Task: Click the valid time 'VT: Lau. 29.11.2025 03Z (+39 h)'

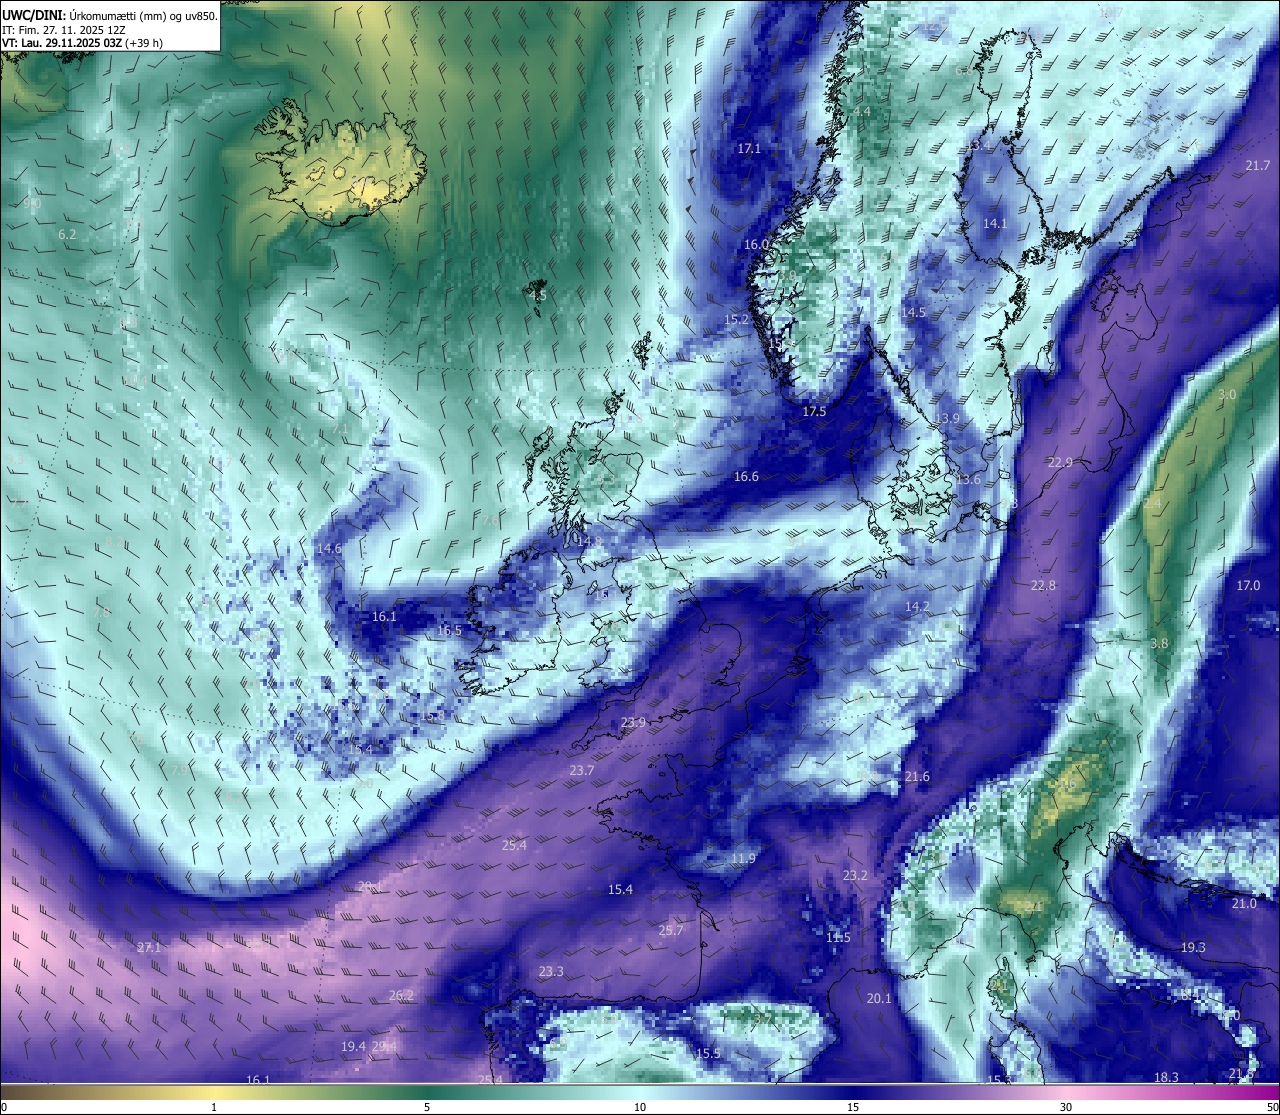Action: click(x=83, y=44)
